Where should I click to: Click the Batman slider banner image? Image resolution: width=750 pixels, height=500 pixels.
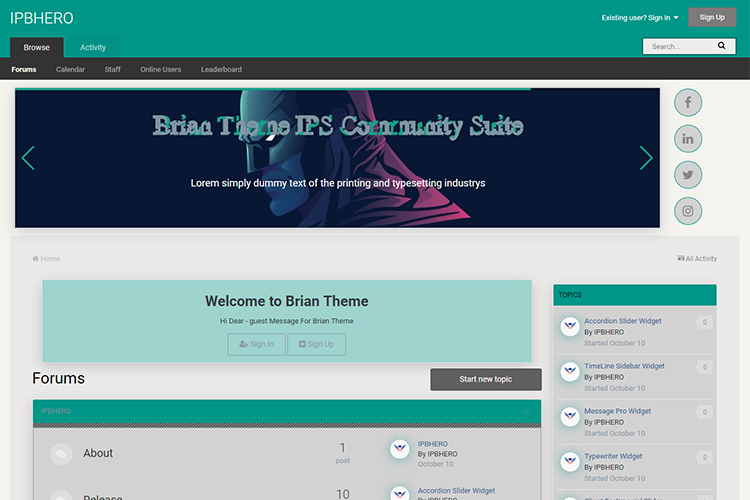pos(337,158)
